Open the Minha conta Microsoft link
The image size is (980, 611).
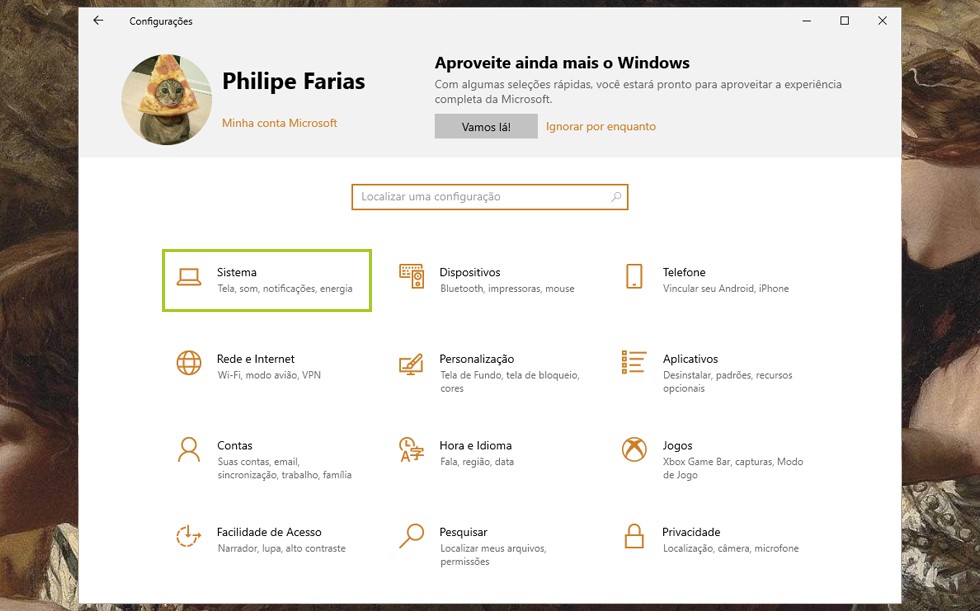(279, 123)
